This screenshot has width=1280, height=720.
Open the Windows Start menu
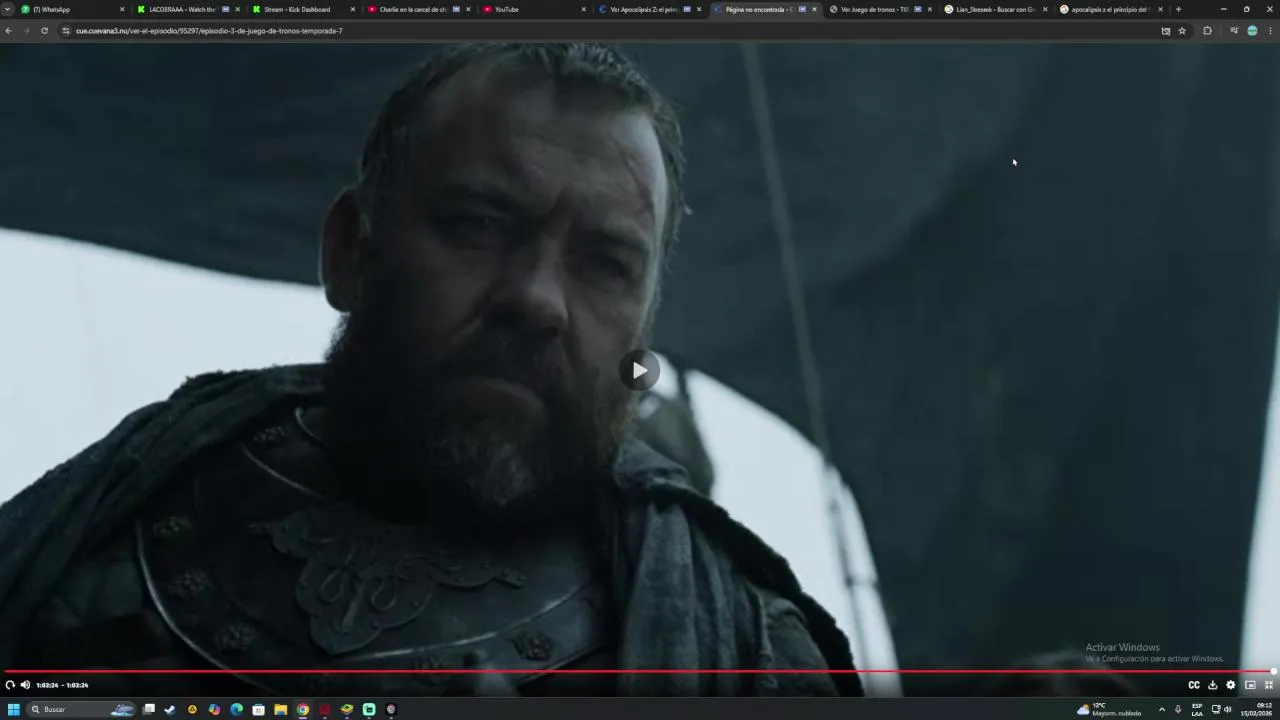pos(14,709)
